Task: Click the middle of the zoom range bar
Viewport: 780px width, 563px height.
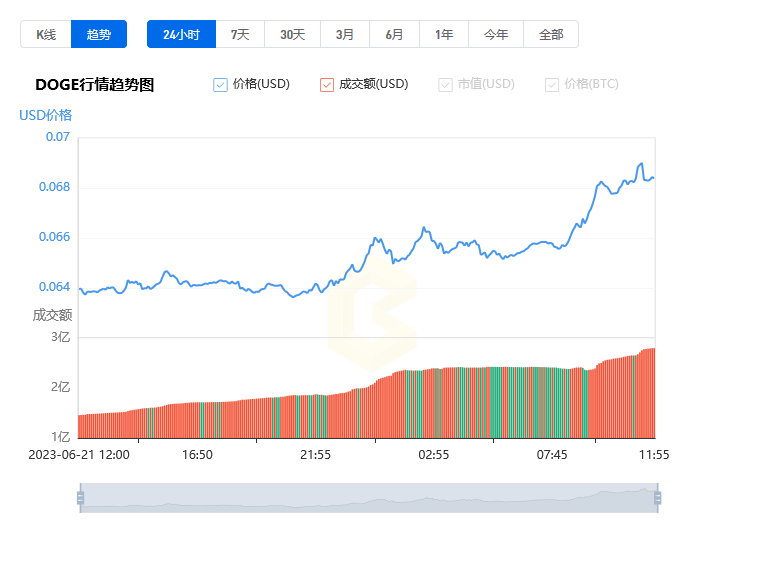Action: pyautogui.click(x=368, y=498)
